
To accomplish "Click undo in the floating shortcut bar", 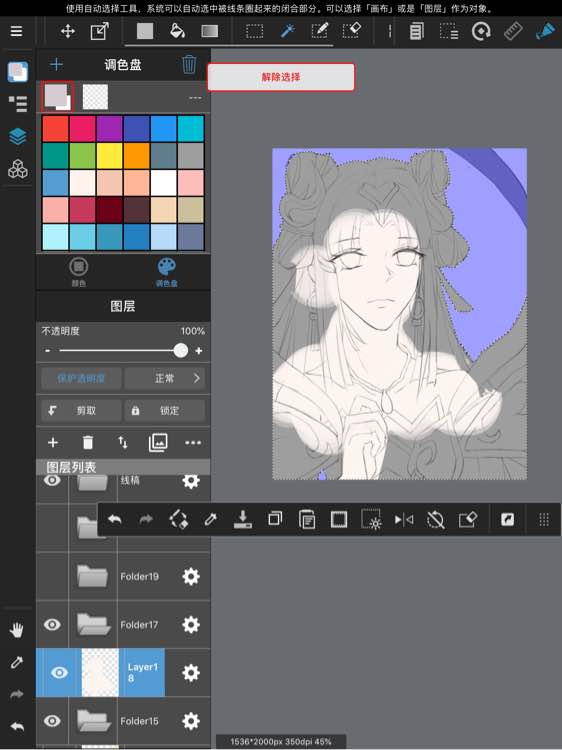I will click(114, 519).
